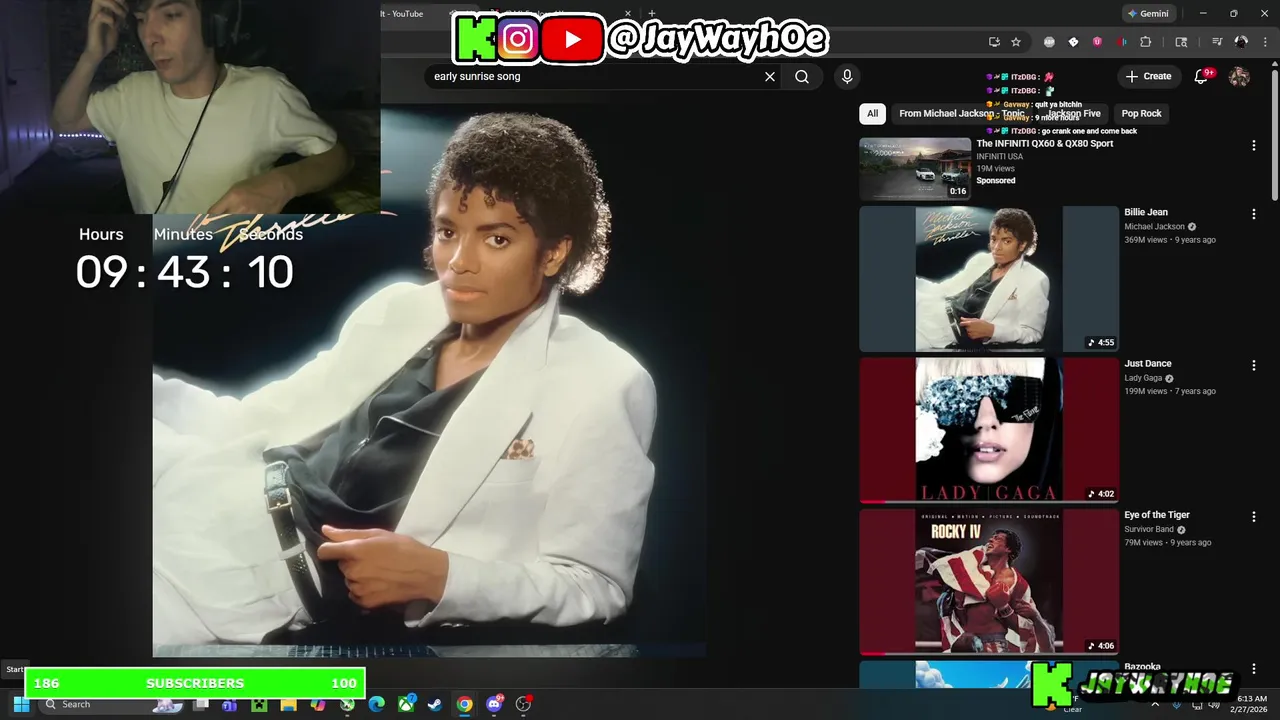Open the Windows Start menu
Viewport: 1280px width, 720px height.
click(x=21, y=704)
